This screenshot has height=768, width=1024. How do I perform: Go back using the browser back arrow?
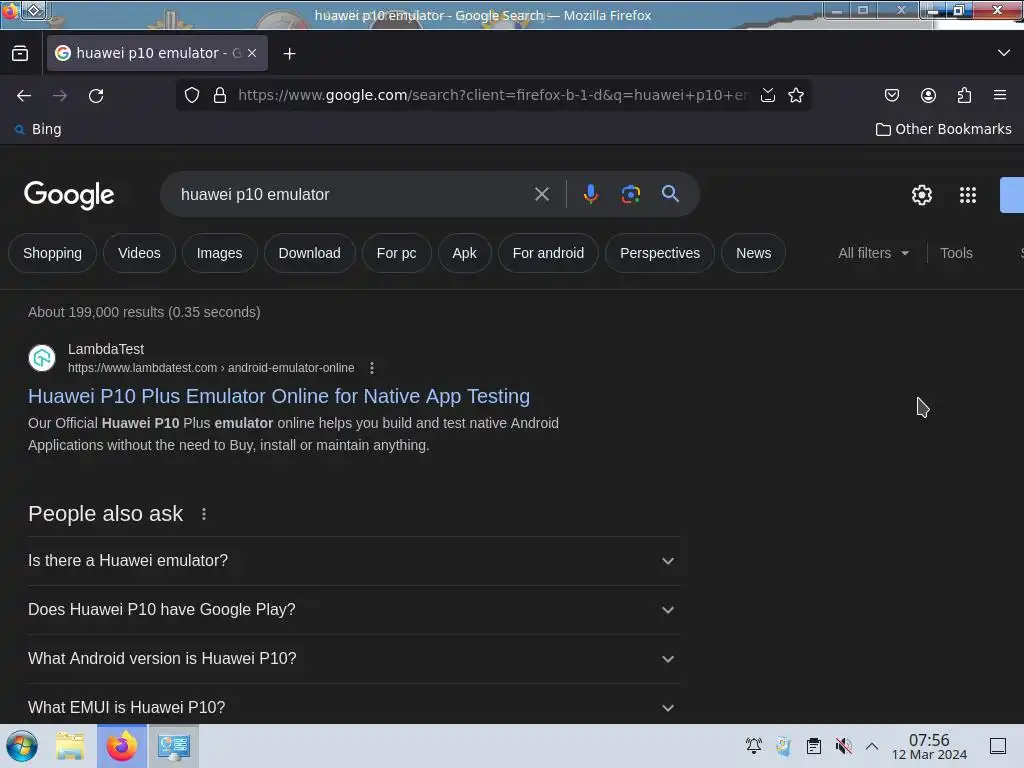coord(24,95)
